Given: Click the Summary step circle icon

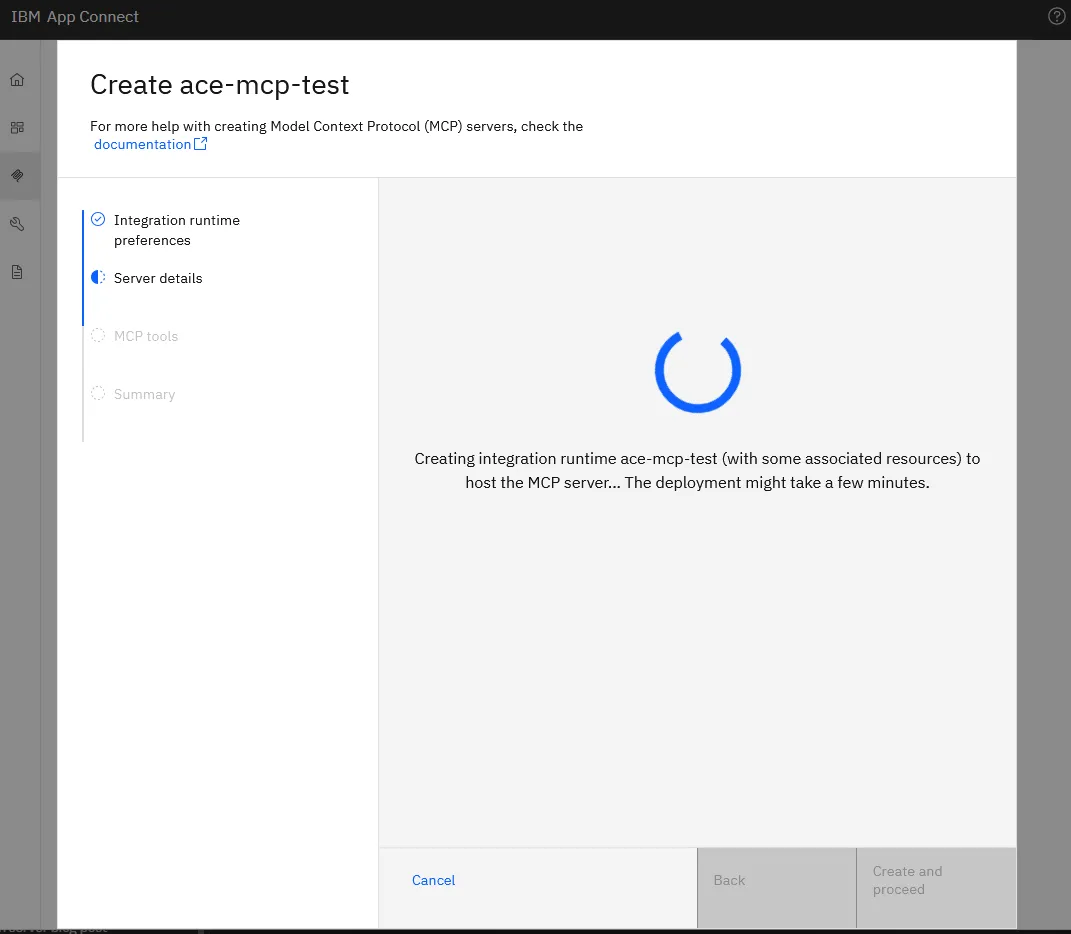Looking at the screenshot, I should (98, 394).
